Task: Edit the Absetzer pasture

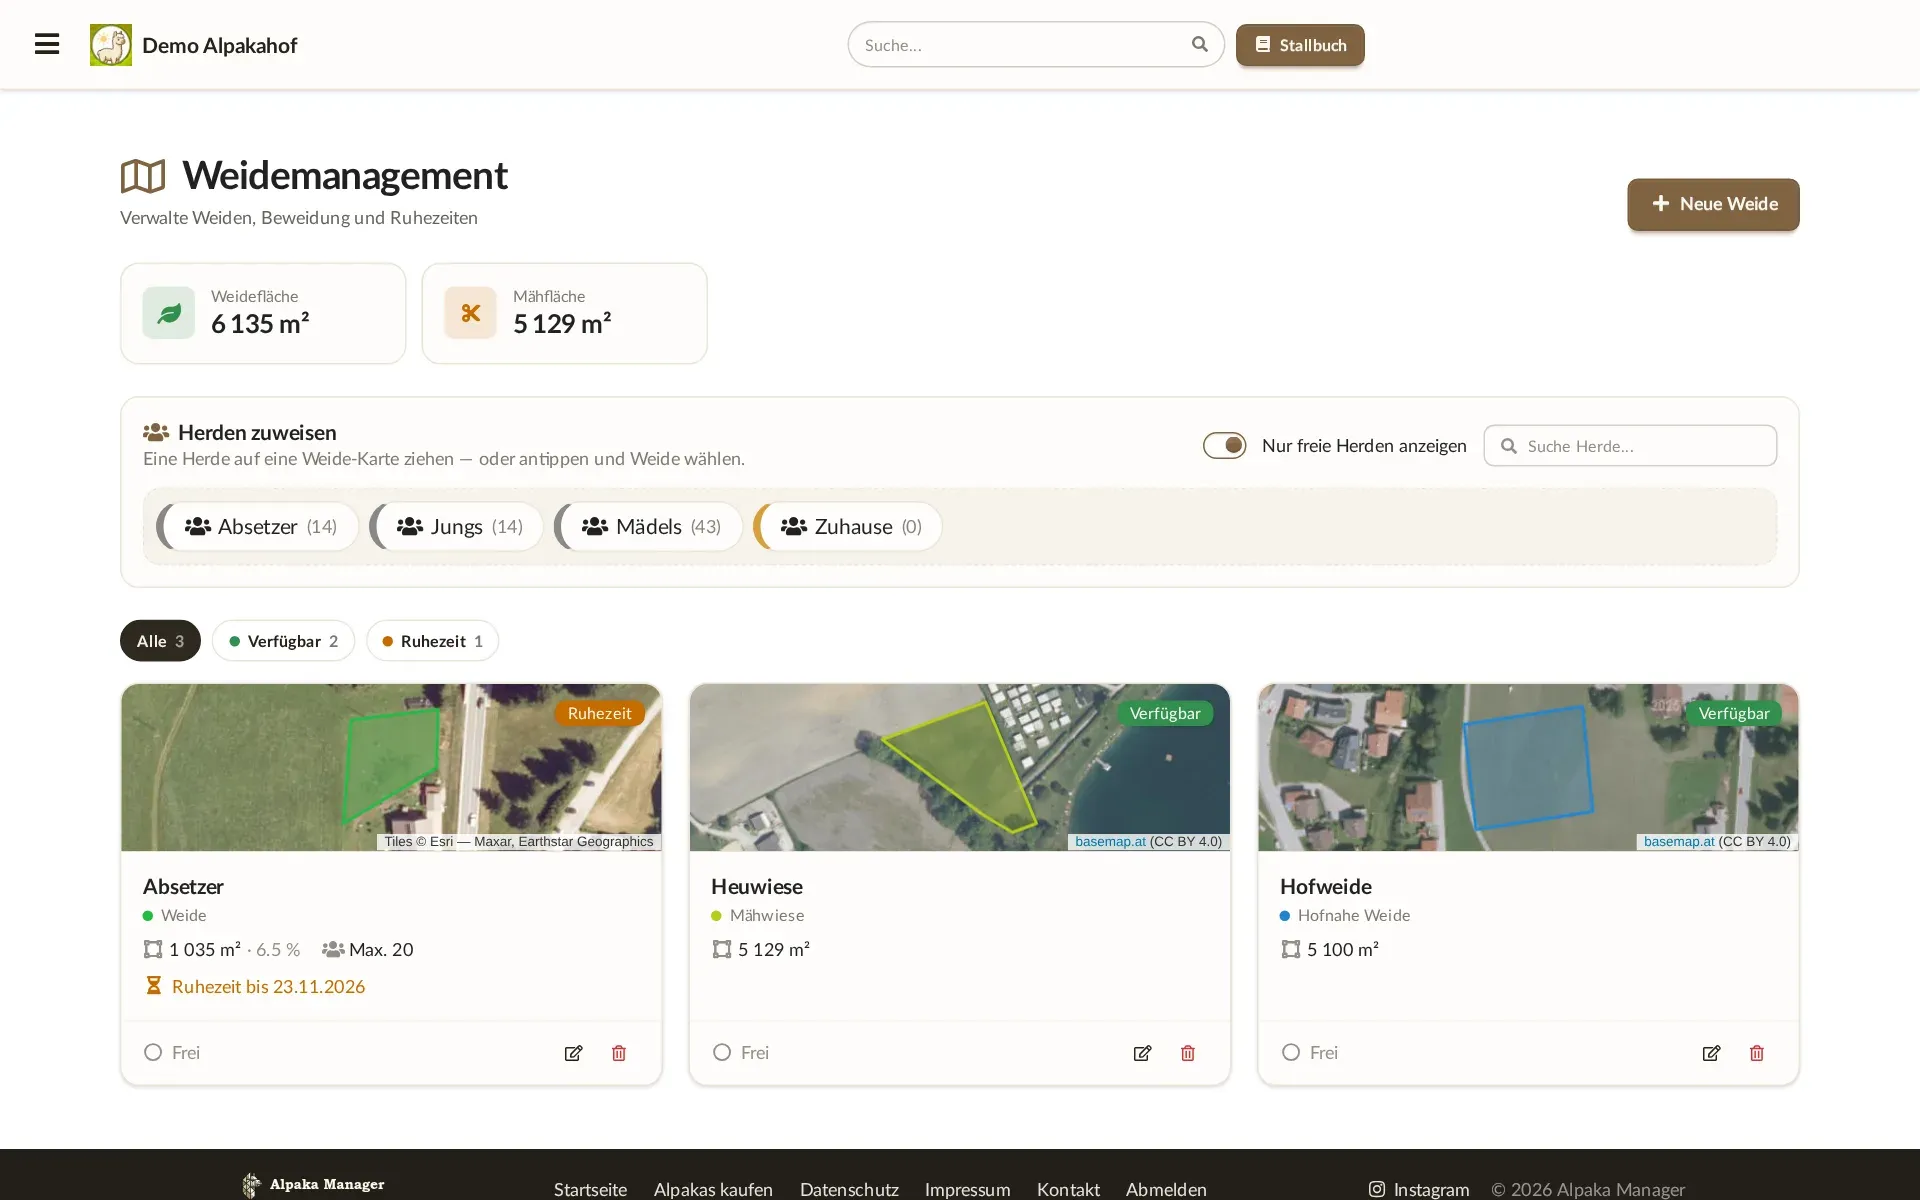Action: point(573,1053)
